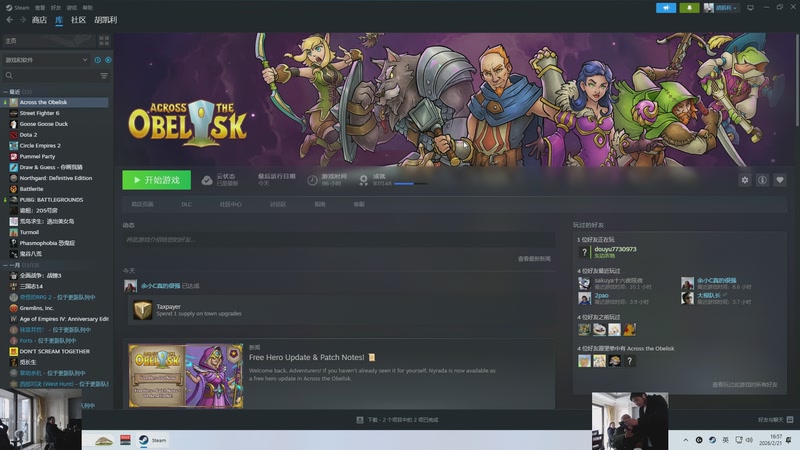Switch library to grid view icon
This screenshot has width=800, height=450.
pyautogui.click(x=104, y=40)
